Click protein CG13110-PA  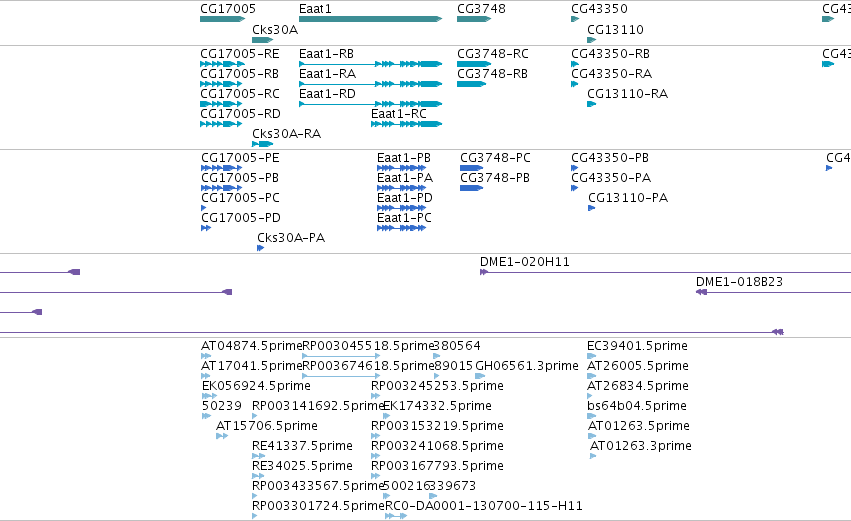pos(628,198)
